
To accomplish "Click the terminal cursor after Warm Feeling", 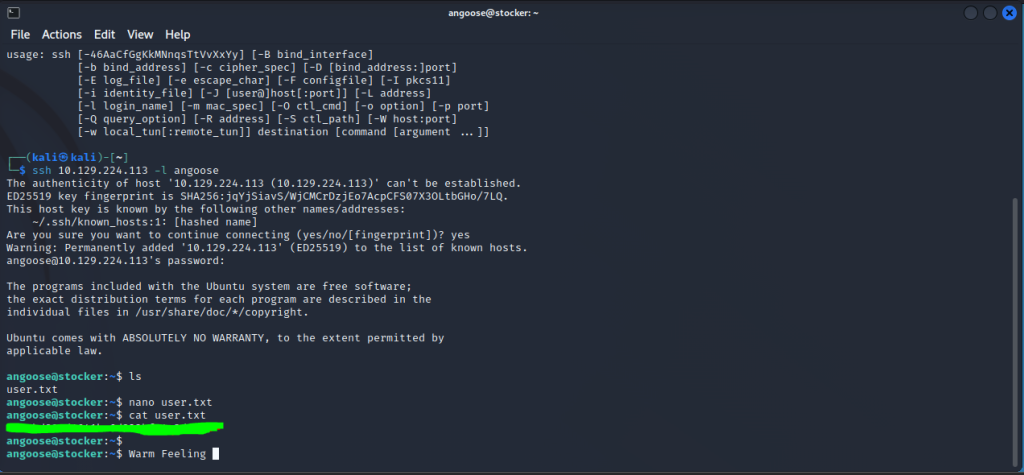I will click(216, 453).
